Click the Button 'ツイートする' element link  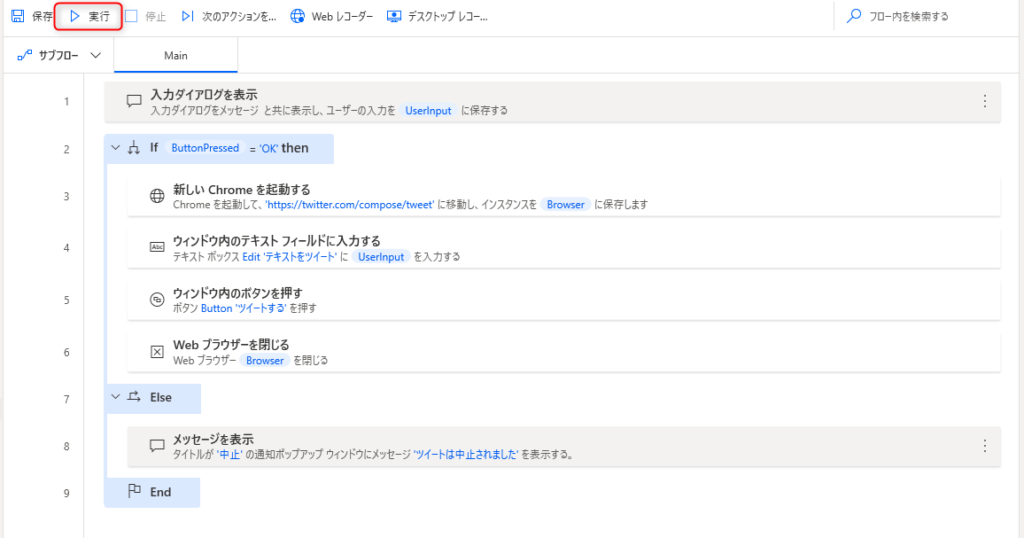coord(244,308)
